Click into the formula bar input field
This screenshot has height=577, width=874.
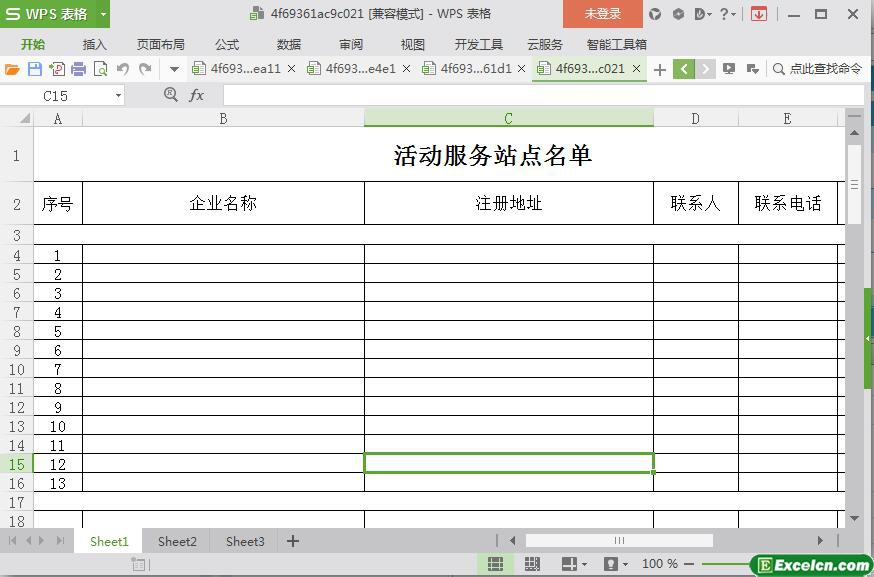[543, 95]
